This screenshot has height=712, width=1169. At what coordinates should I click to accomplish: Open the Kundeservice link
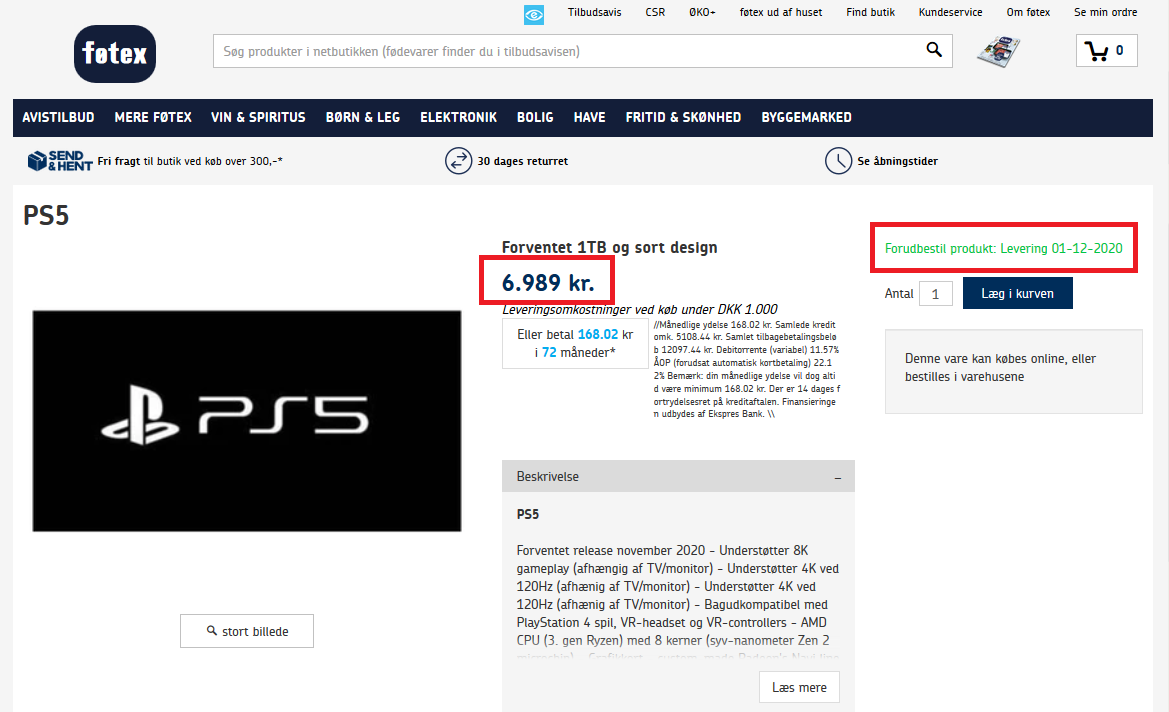(x=950, y=13)
